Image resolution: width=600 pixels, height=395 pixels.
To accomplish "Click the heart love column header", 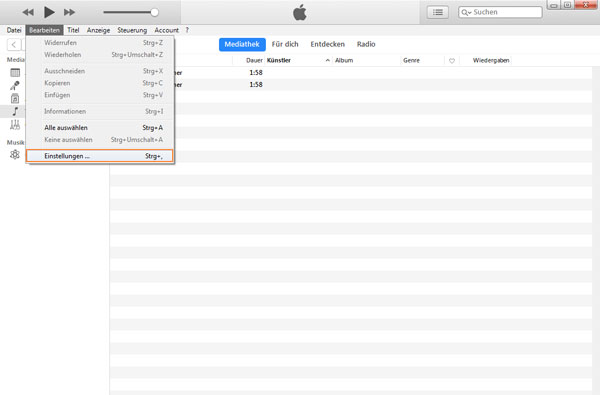I will click(x=452, y=61).
